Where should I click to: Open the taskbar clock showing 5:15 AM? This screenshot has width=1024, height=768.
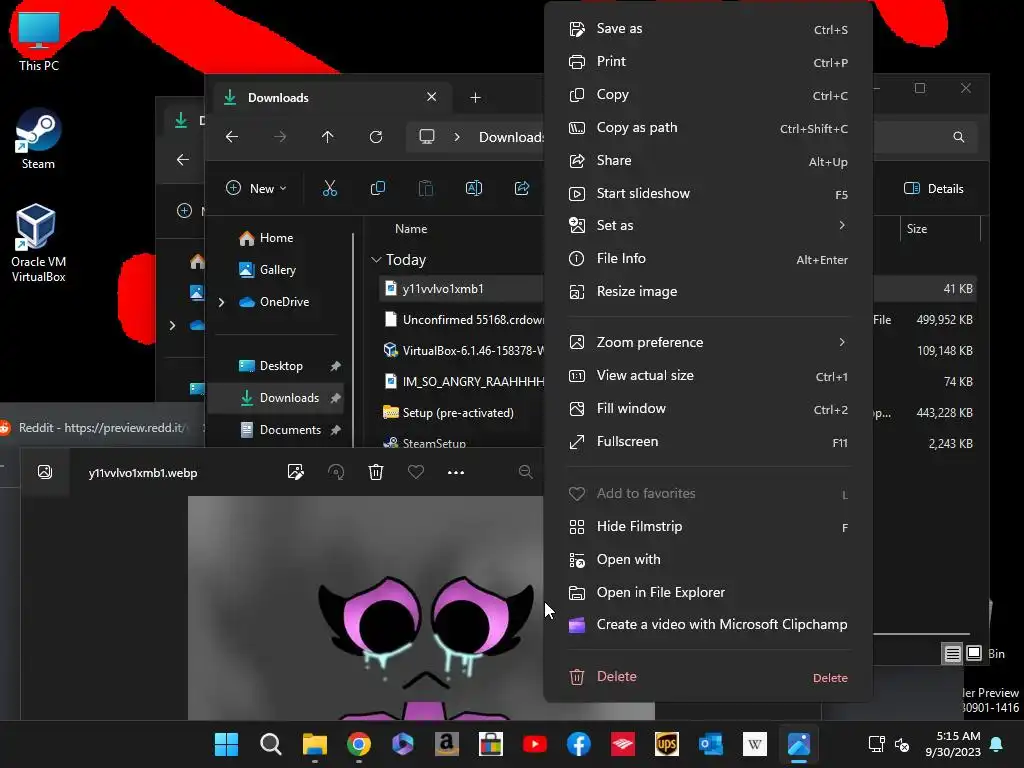coord(952,744)
